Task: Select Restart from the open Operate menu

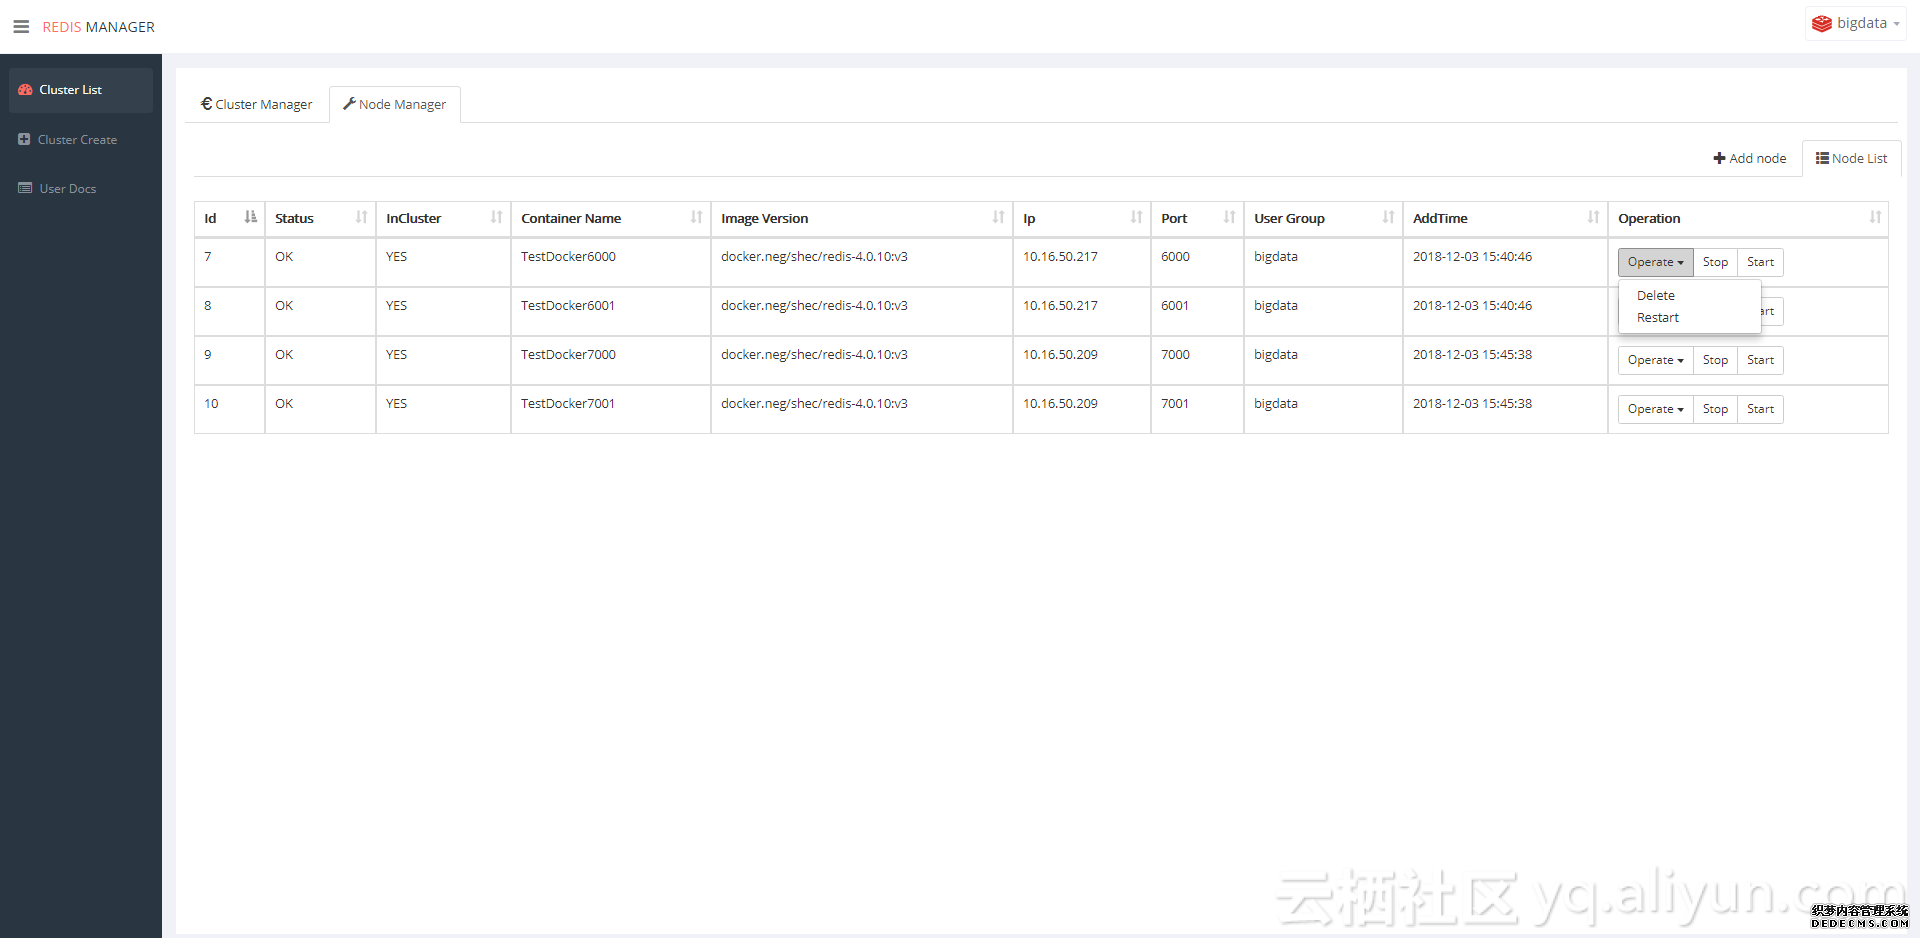Action: click(x=1658, y=317)
